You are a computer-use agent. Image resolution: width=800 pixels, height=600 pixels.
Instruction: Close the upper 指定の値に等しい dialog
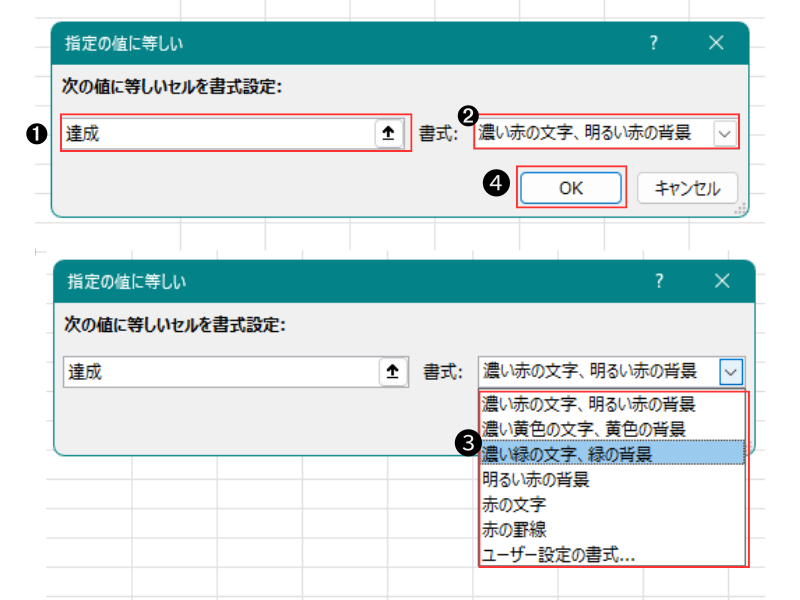[716, 42]
